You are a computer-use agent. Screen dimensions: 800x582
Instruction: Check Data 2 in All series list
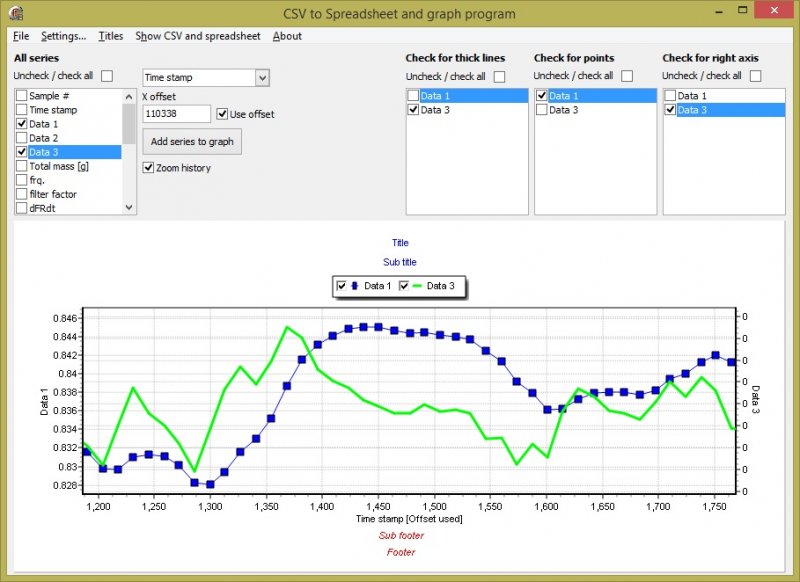point(21,138)
